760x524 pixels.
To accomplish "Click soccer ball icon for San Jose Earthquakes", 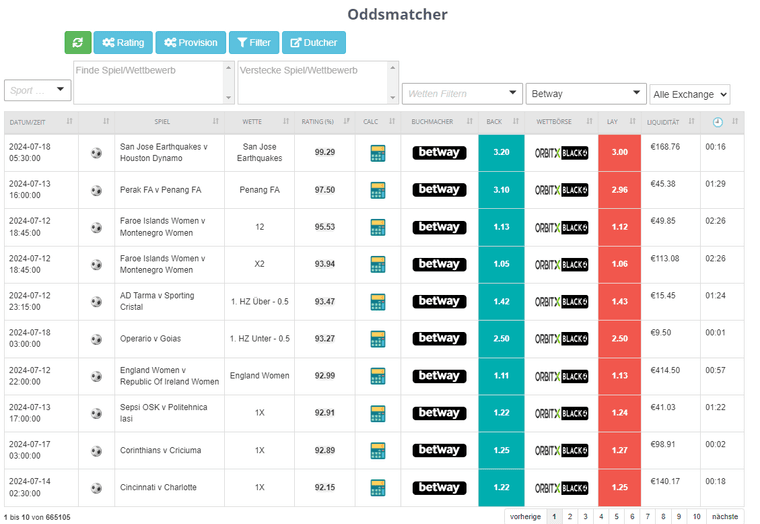I will pos(96,153).
